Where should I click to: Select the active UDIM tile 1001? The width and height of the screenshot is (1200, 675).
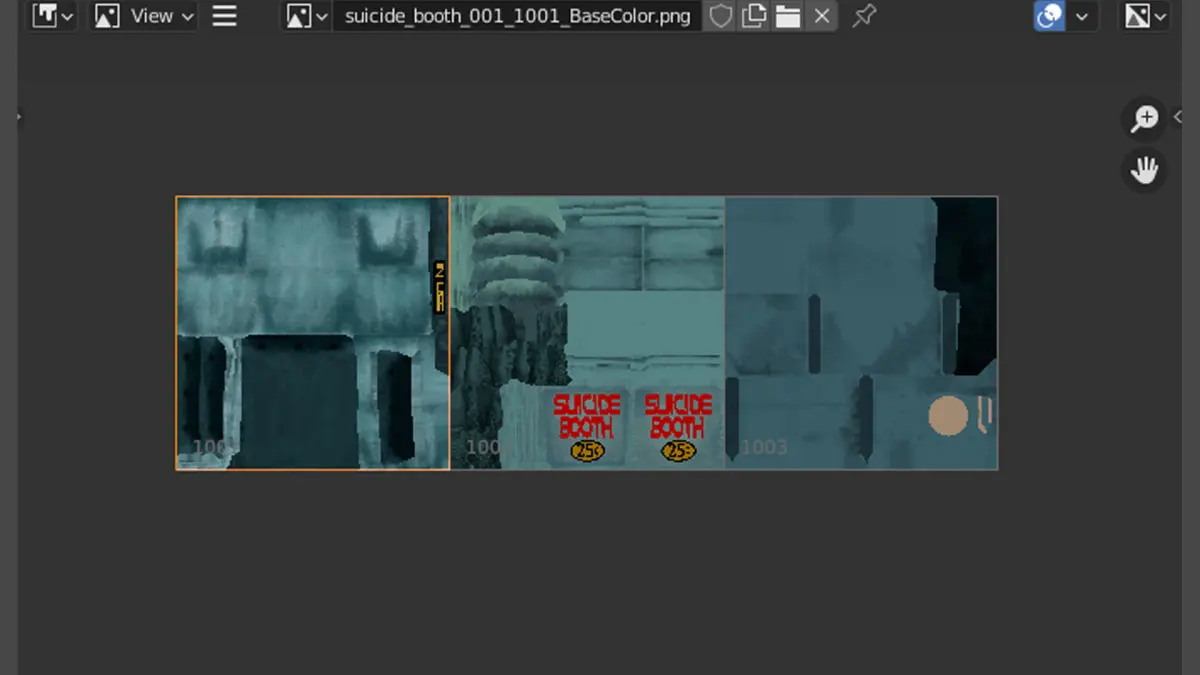click(313, 333)
